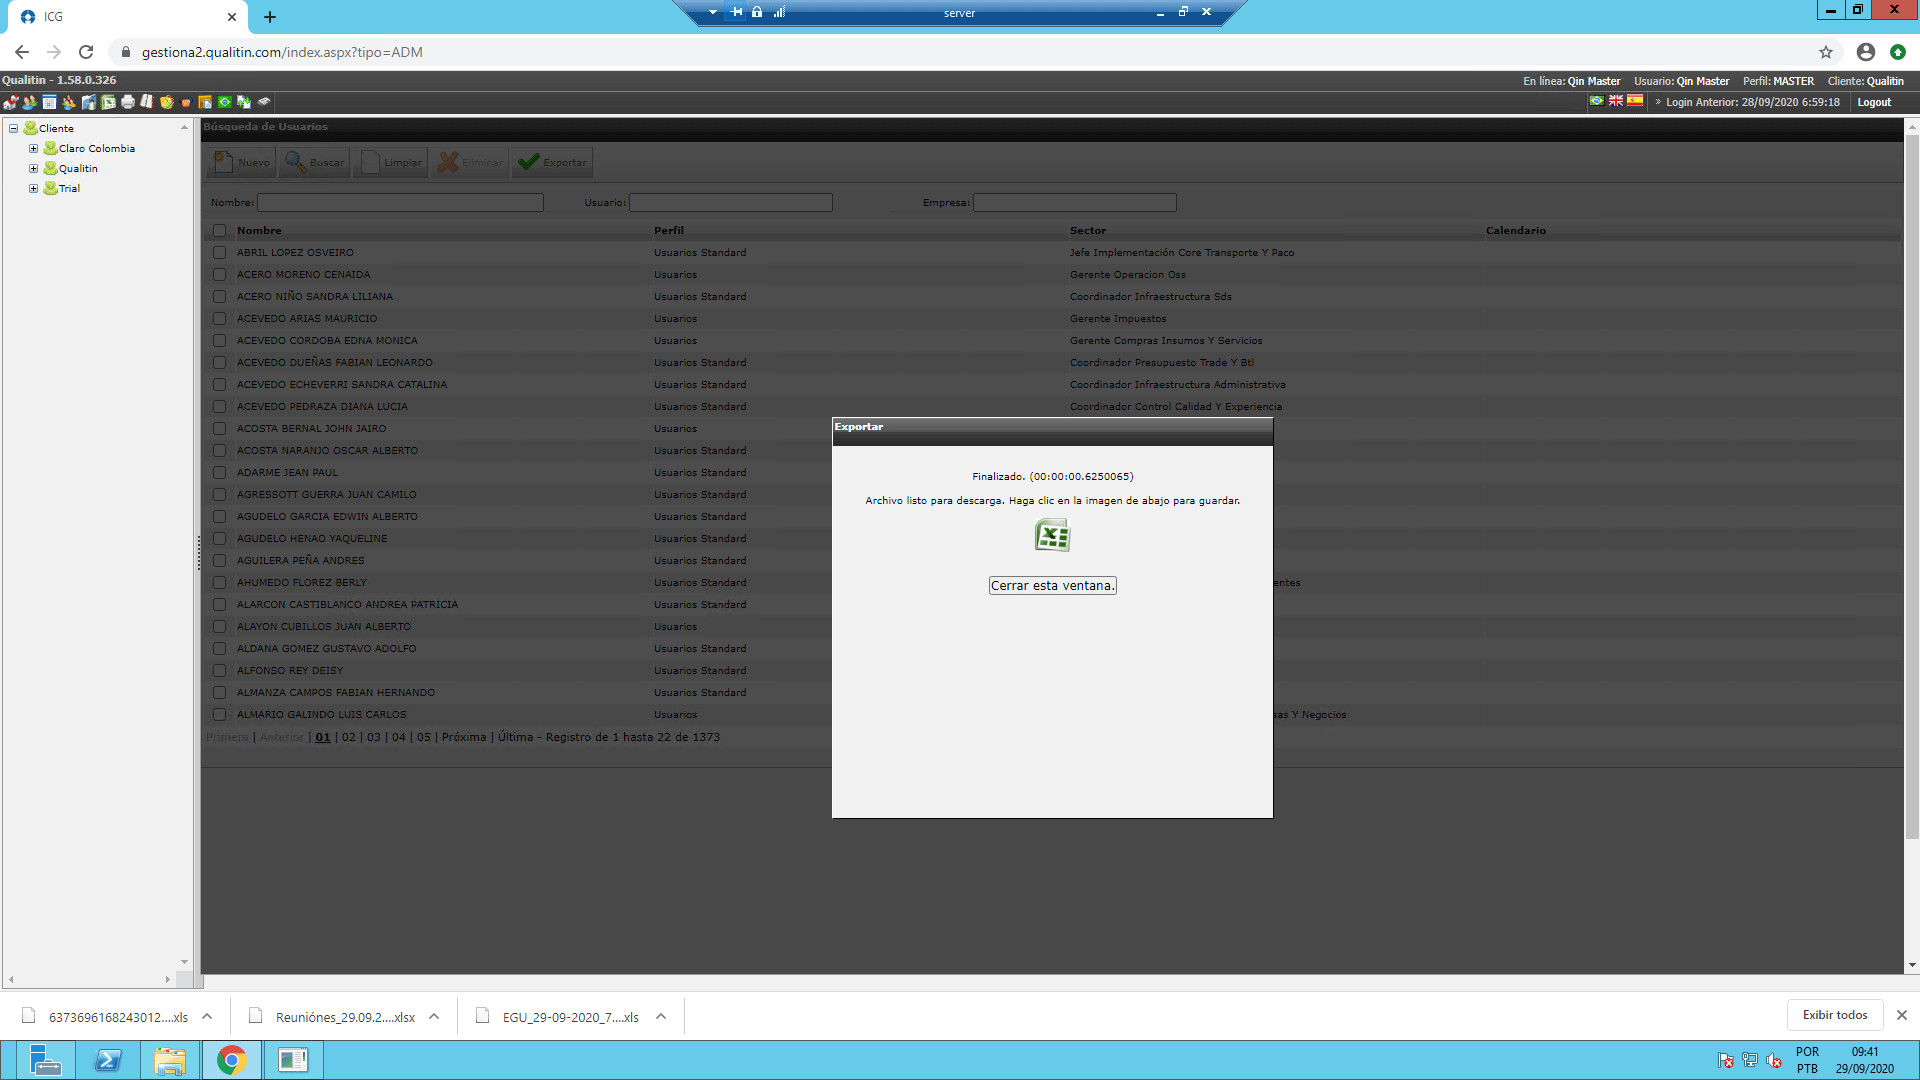Bookmark this page with the star icon
Viewport: 1920px width, 1080px height.
[1826, 52]
